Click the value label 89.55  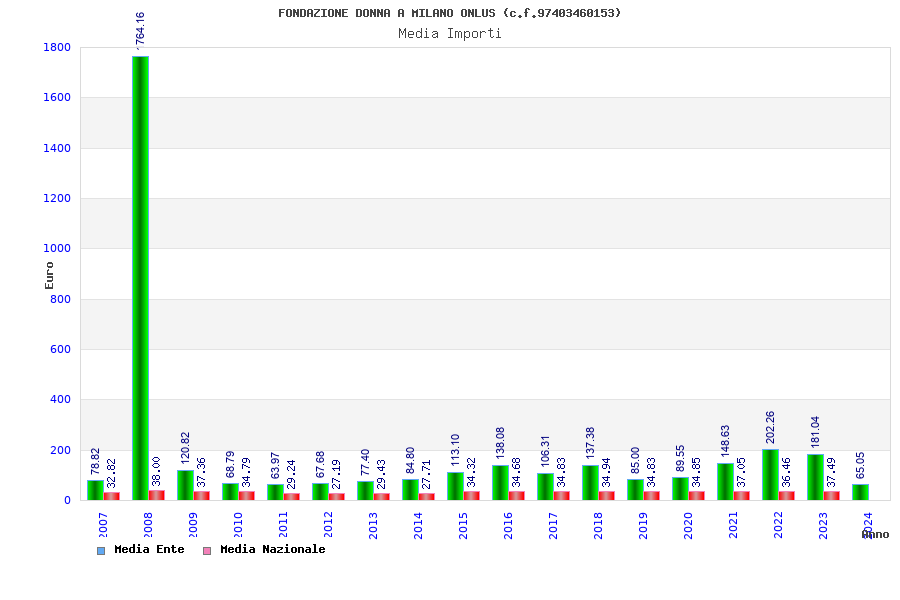point(680,458)
